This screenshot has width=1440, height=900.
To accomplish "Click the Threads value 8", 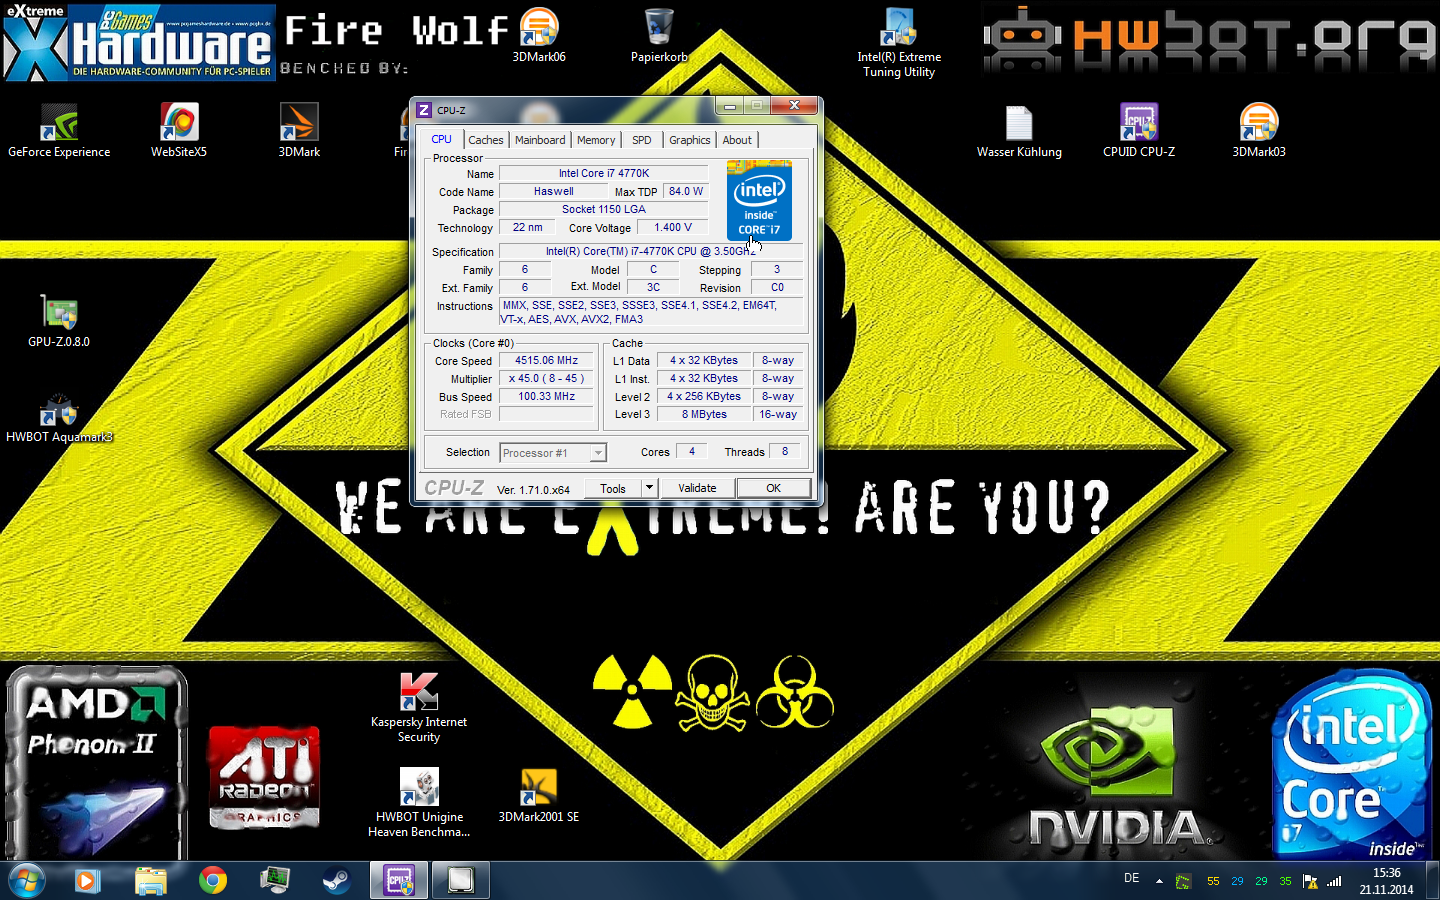I will point(785,451).
